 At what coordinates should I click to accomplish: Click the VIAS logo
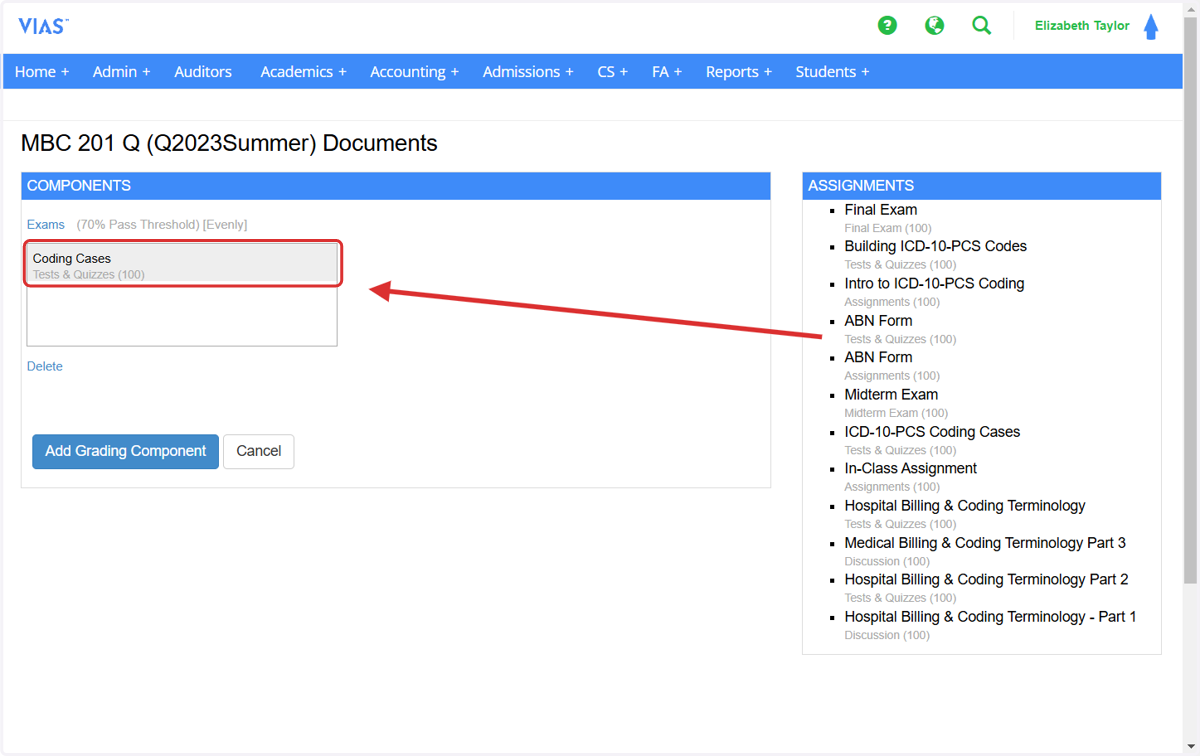[44, 26]
